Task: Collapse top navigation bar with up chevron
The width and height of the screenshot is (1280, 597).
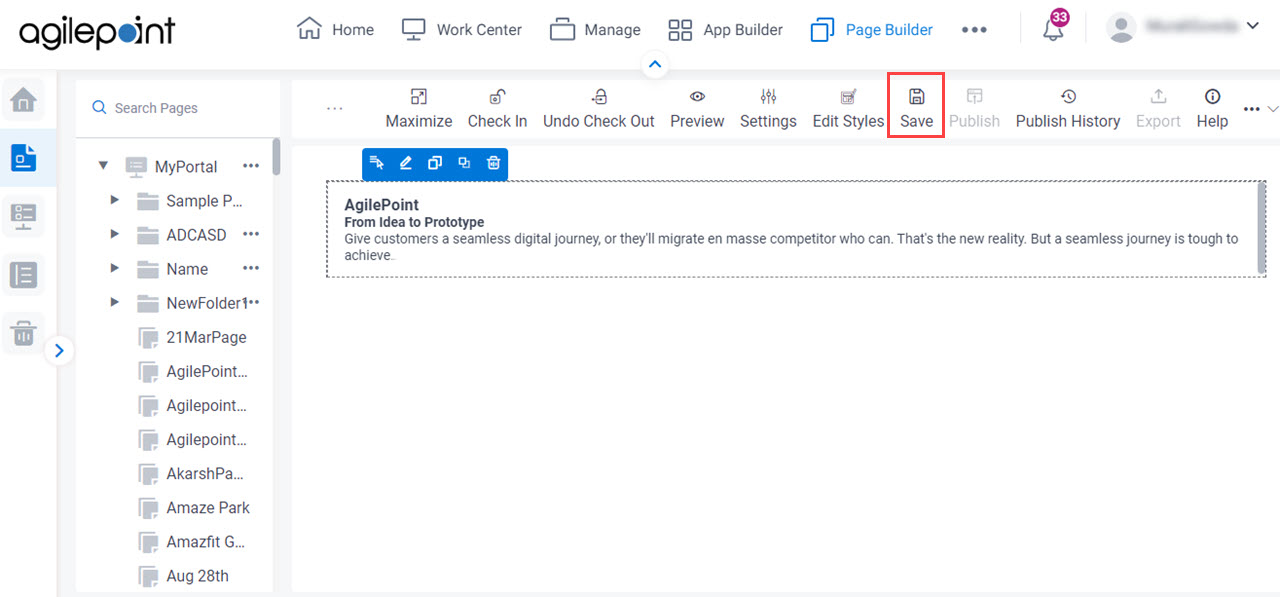Action: pos(655,64)
